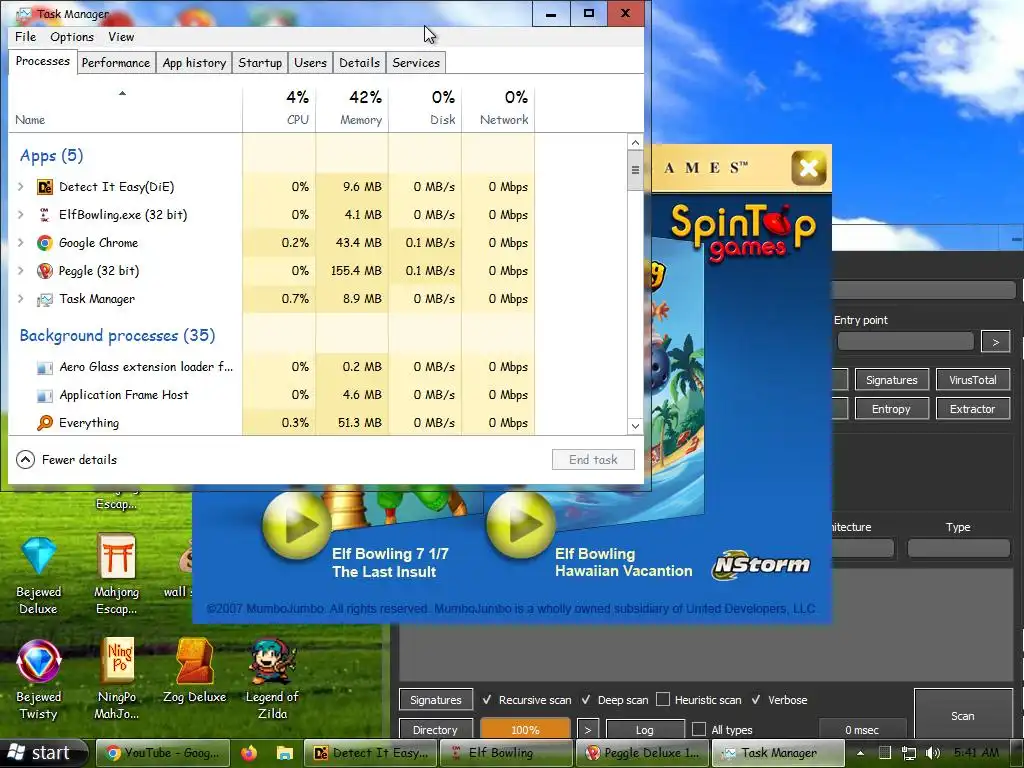1024x768 pixels.
Task: Close the SpinTop games popup with yellow X
Action: click(808, 168)
